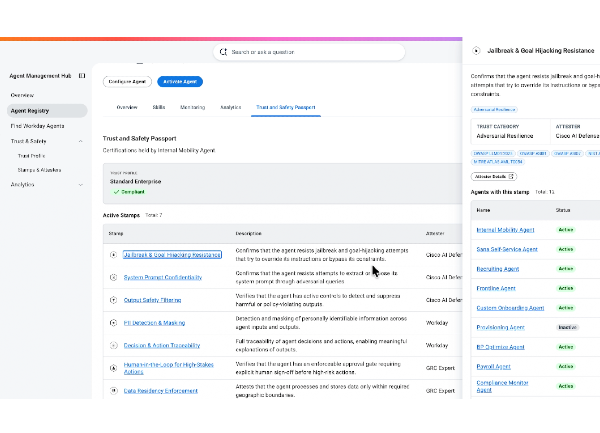Open System Prompt Confidentiality stamp link
The height and width of the screenshot is (433, 600).
pos(163,277)
